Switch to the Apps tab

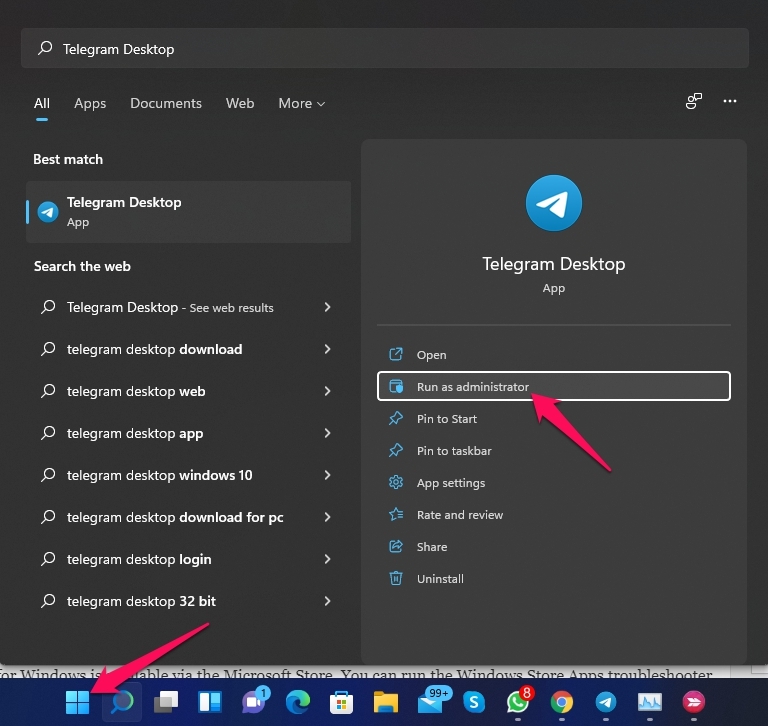pyautogui.click(x=90, y=103)
